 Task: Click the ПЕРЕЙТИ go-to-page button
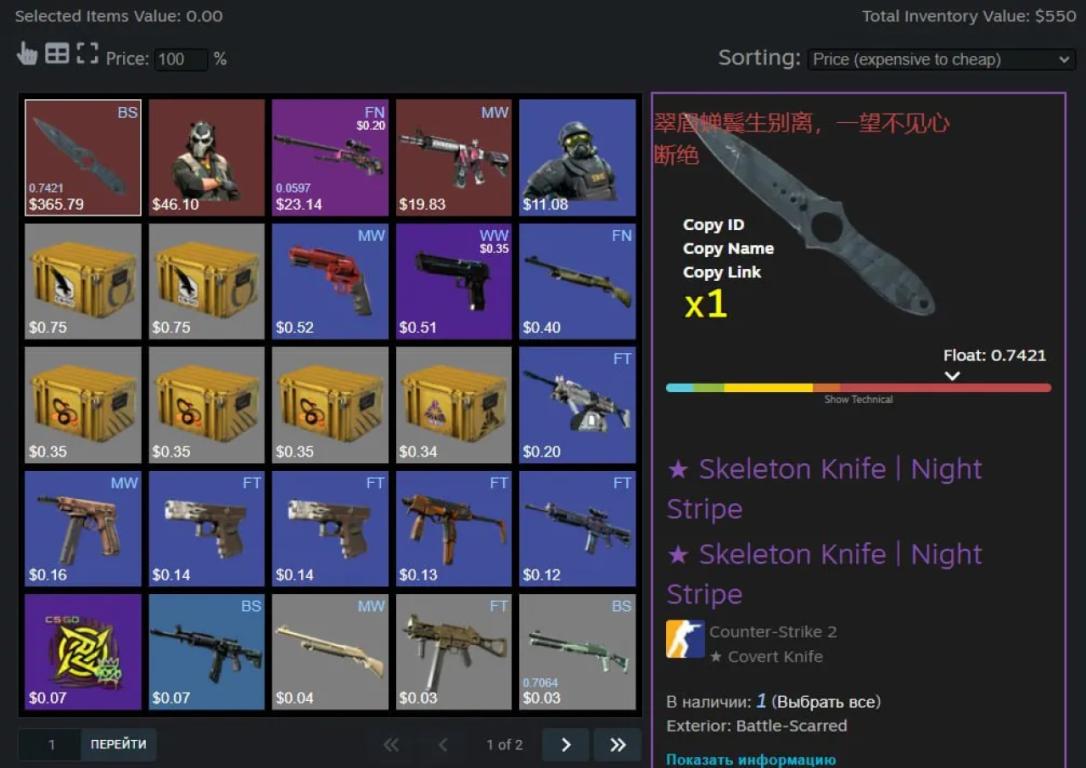118,744
